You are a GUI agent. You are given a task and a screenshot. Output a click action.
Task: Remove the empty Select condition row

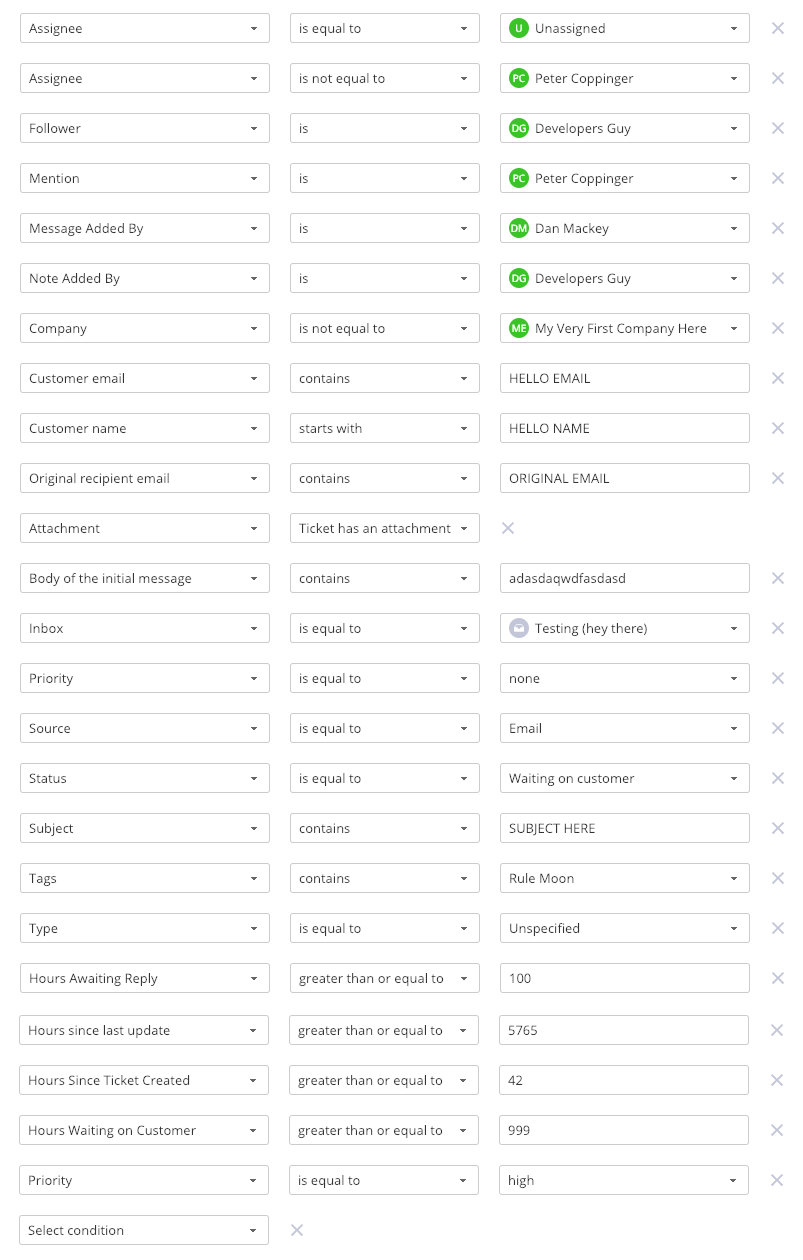pos(296,1230)
